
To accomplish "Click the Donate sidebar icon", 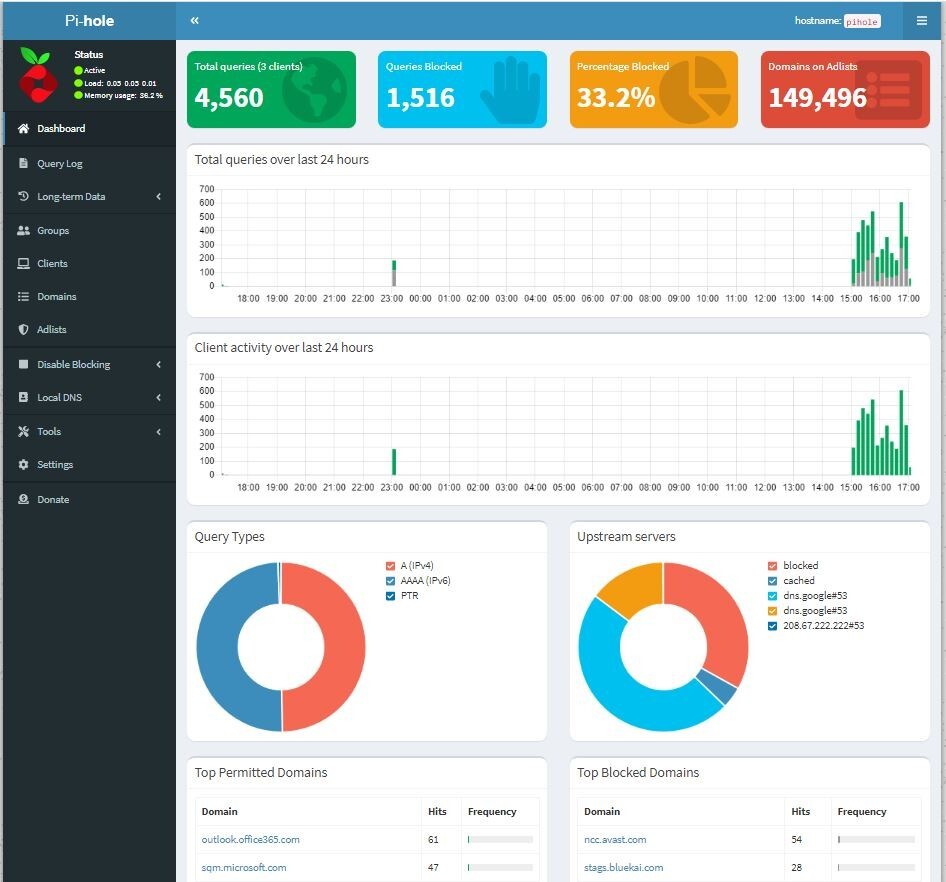I will [x=22, y=499].
